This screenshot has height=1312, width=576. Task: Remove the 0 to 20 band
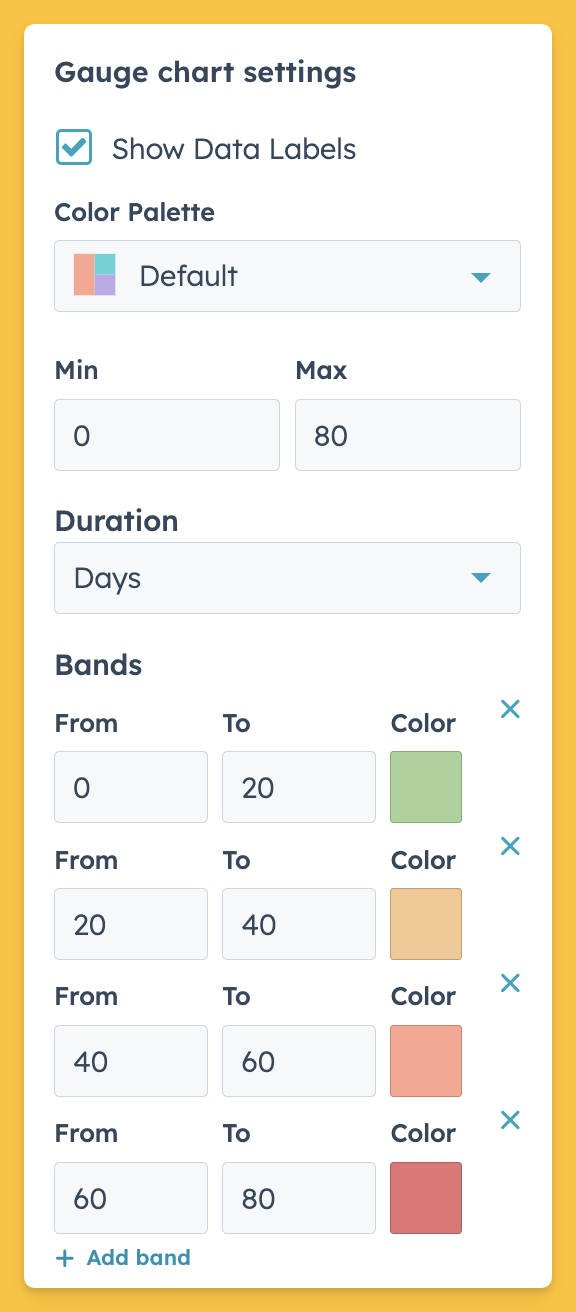(510, 709)
